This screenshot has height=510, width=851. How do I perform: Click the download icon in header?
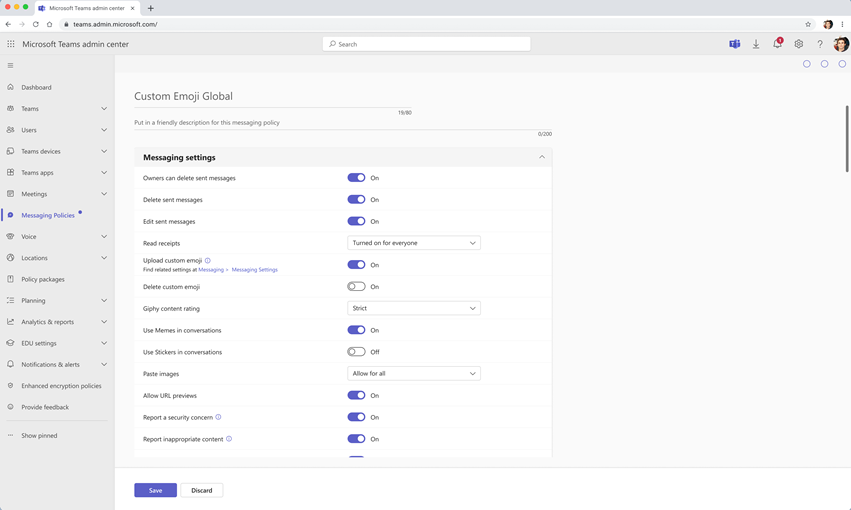click(755, 44)
